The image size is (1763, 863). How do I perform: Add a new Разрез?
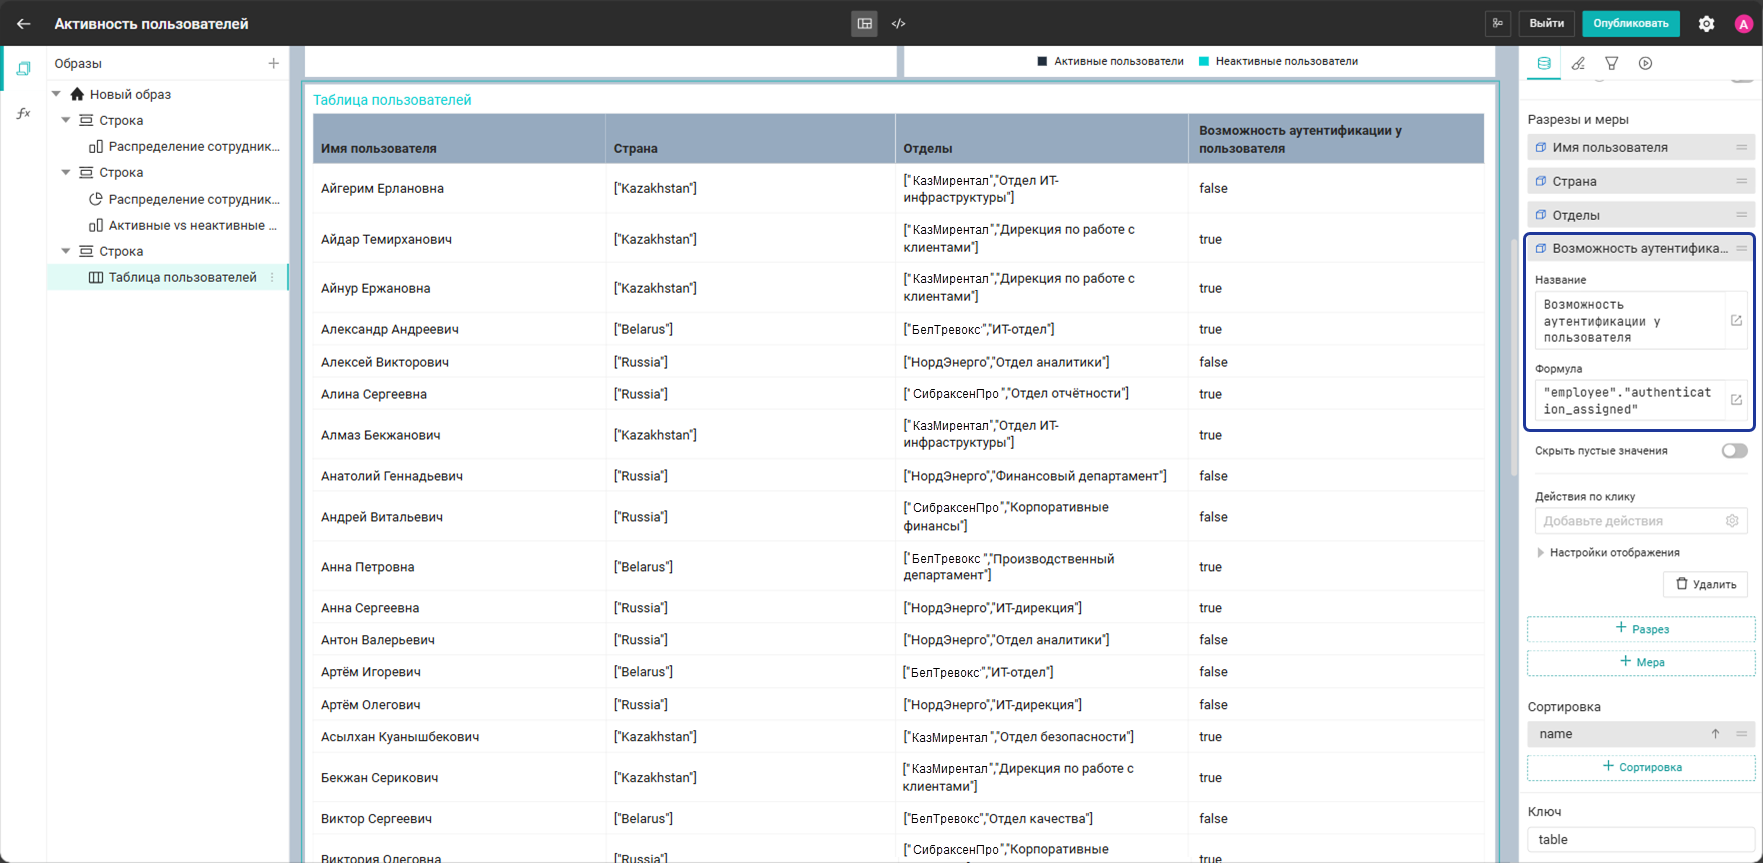coord(1641,629)
